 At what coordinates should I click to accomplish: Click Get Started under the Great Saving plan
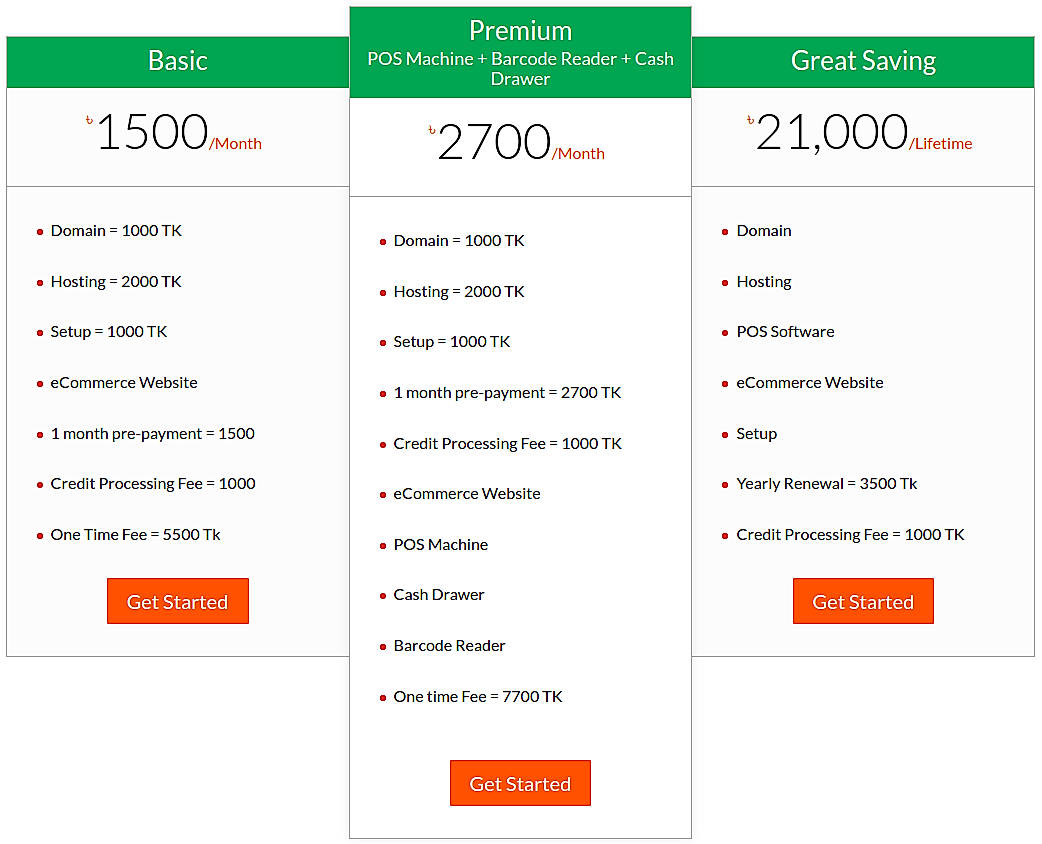click(863, 601)
